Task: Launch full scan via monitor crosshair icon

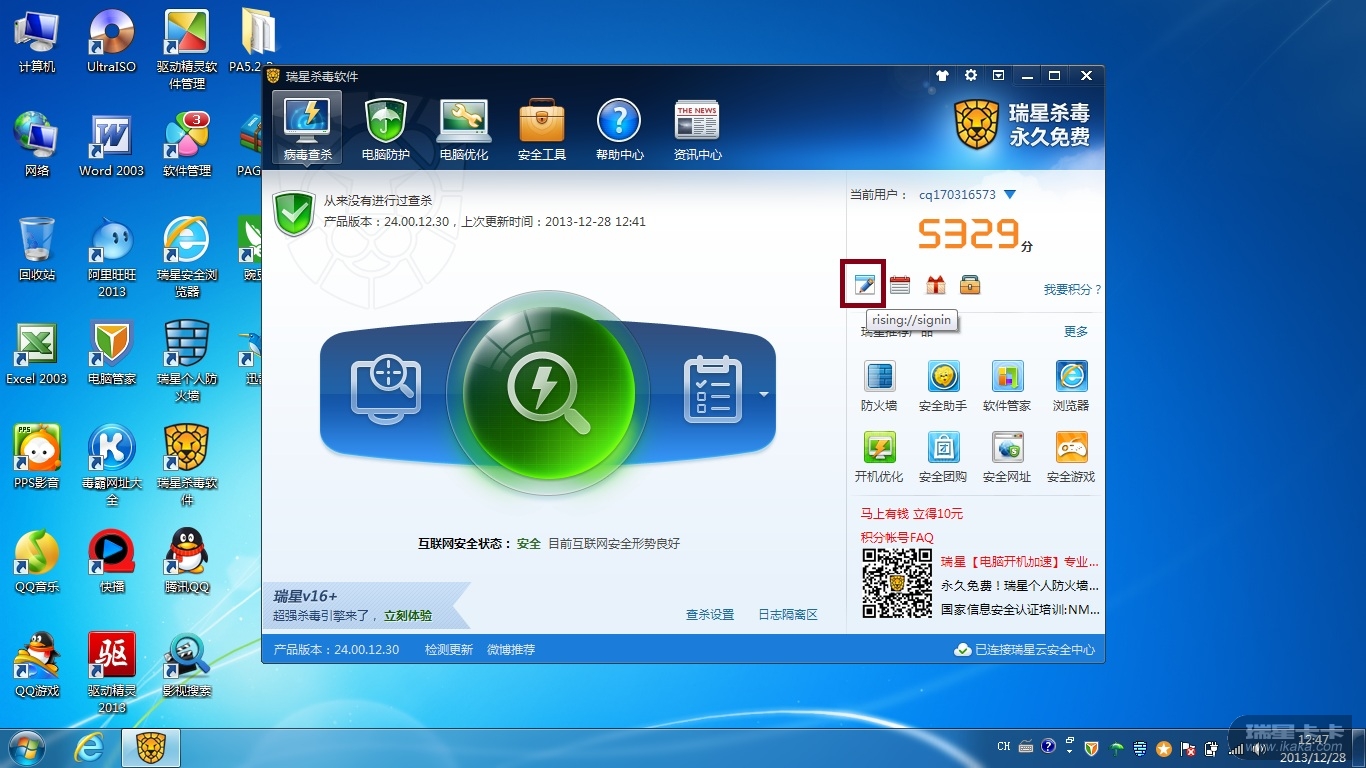Action: pyautogui.click(x=386, y=390)
